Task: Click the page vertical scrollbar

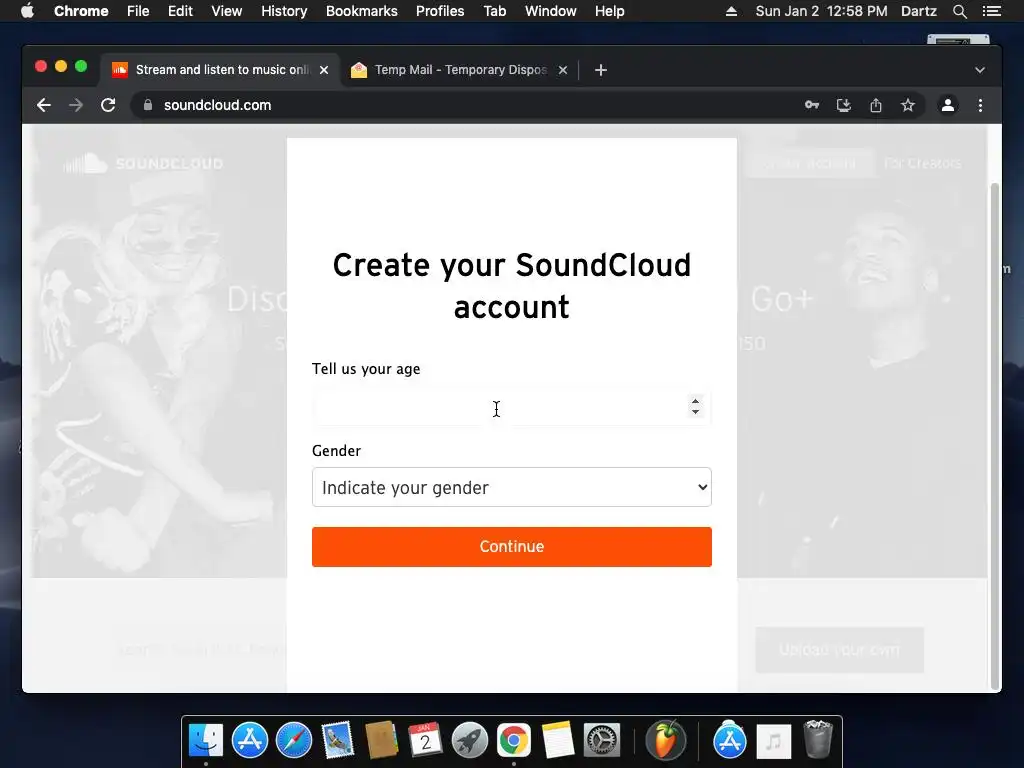Action: pos(995,436)
